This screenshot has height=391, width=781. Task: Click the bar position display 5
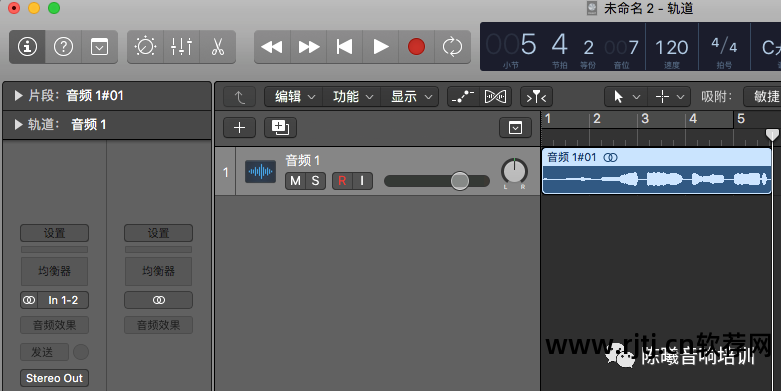[528, 45]
